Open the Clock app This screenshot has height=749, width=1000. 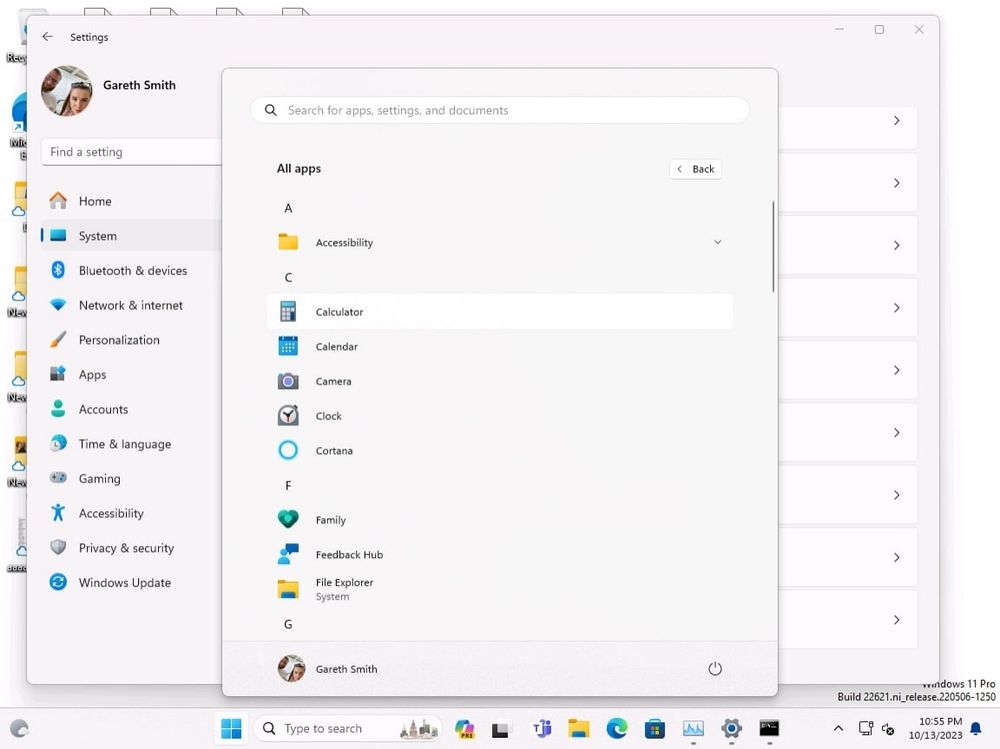499,416
